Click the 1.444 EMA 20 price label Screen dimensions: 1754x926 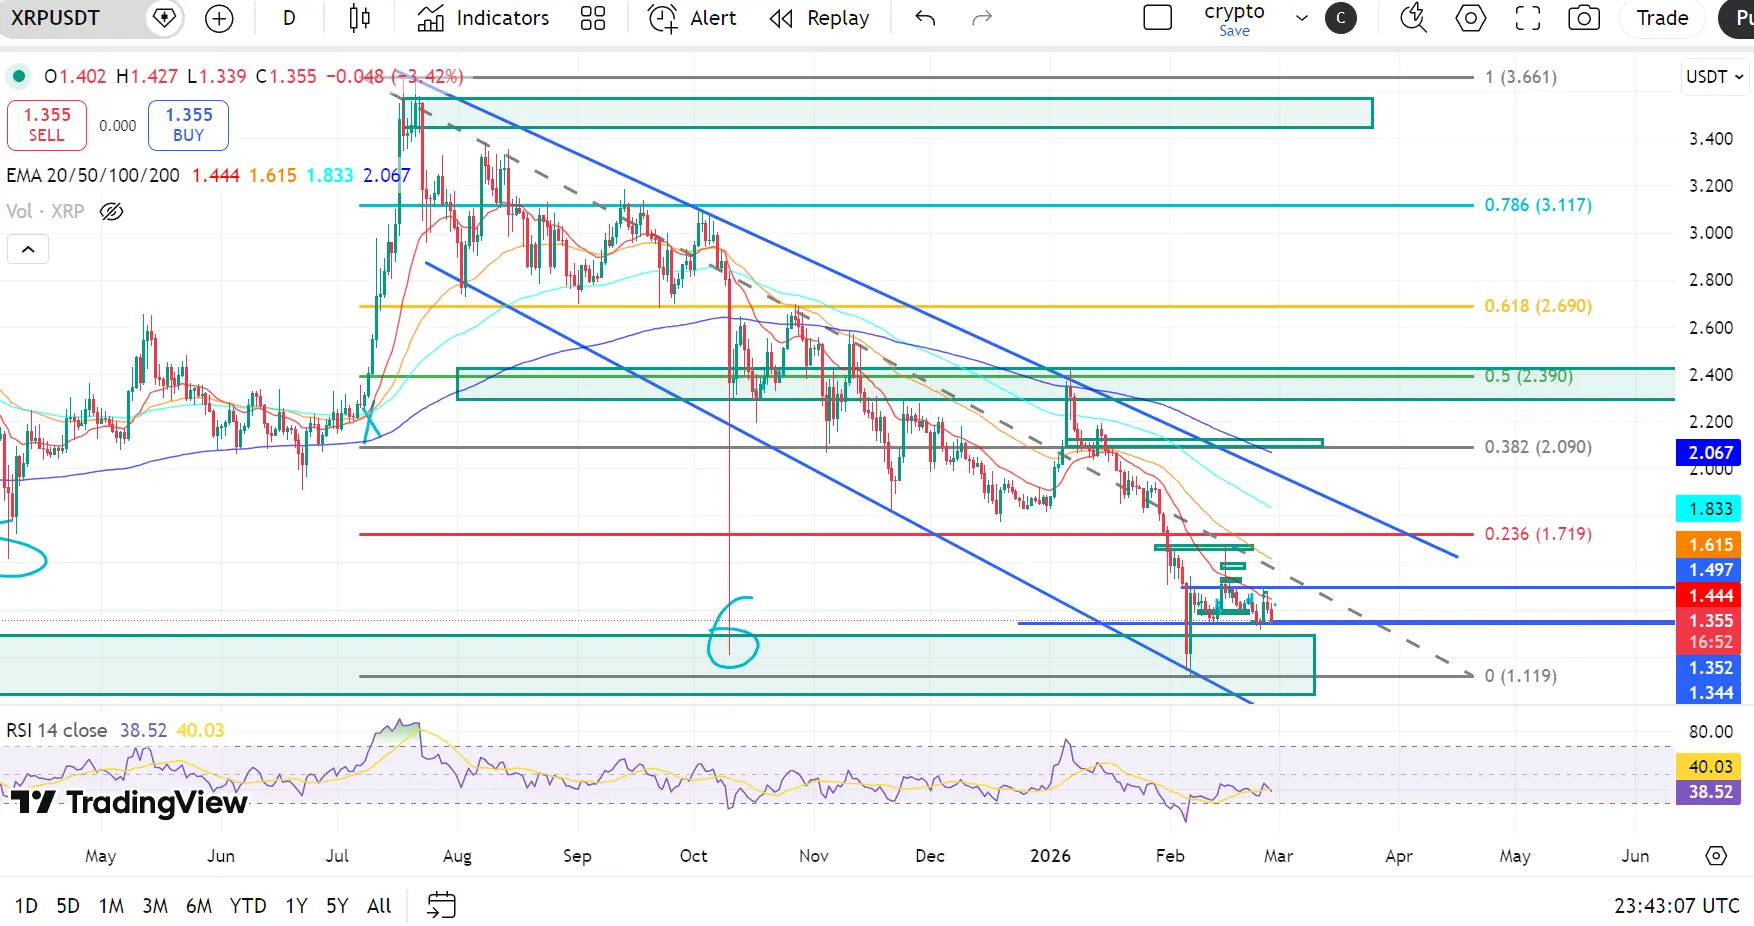pos(1709,596)
